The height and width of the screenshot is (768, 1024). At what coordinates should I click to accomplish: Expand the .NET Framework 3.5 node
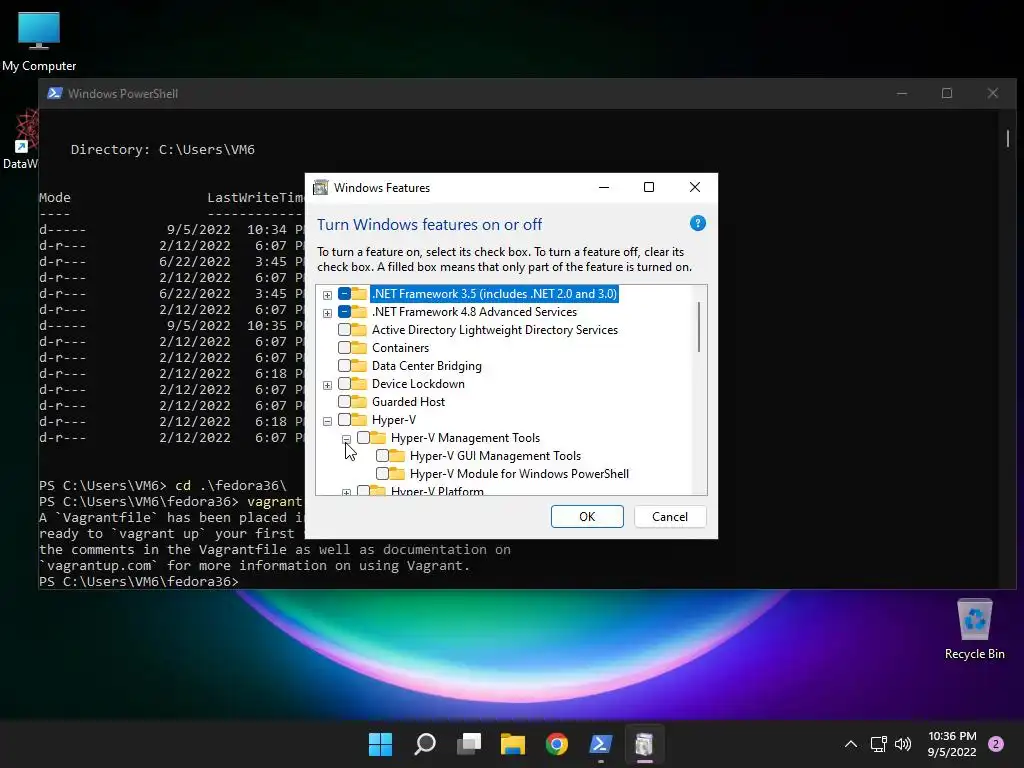pos(327,295)
